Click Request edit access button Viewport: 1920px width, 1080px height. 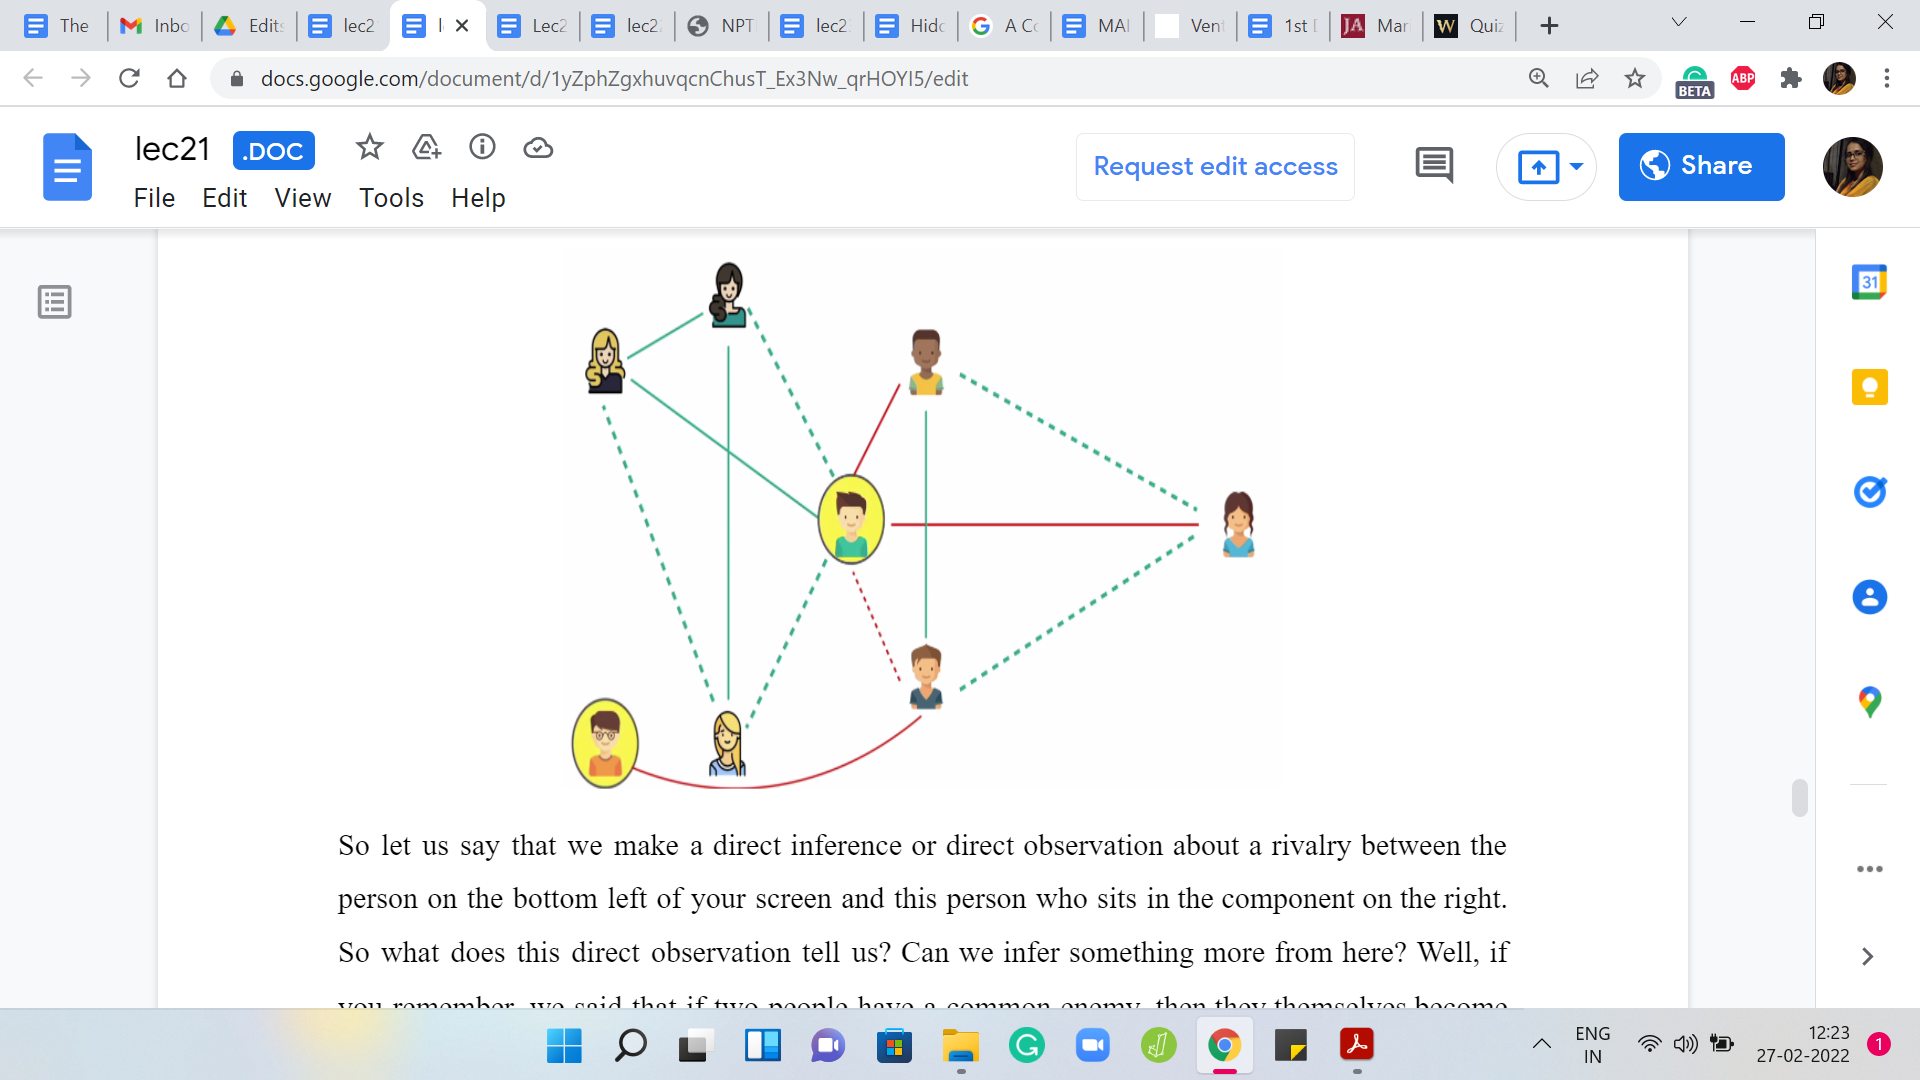coord(1215,166)
